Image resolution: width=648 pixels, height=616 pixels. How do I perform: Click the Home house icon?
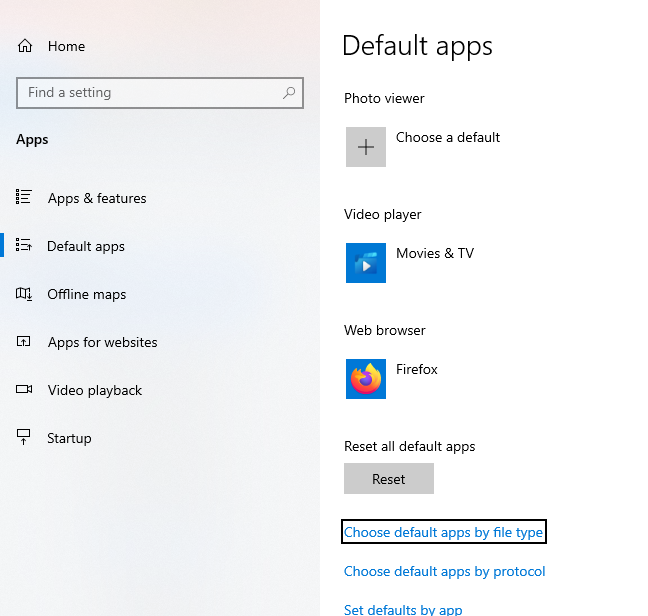25,46
